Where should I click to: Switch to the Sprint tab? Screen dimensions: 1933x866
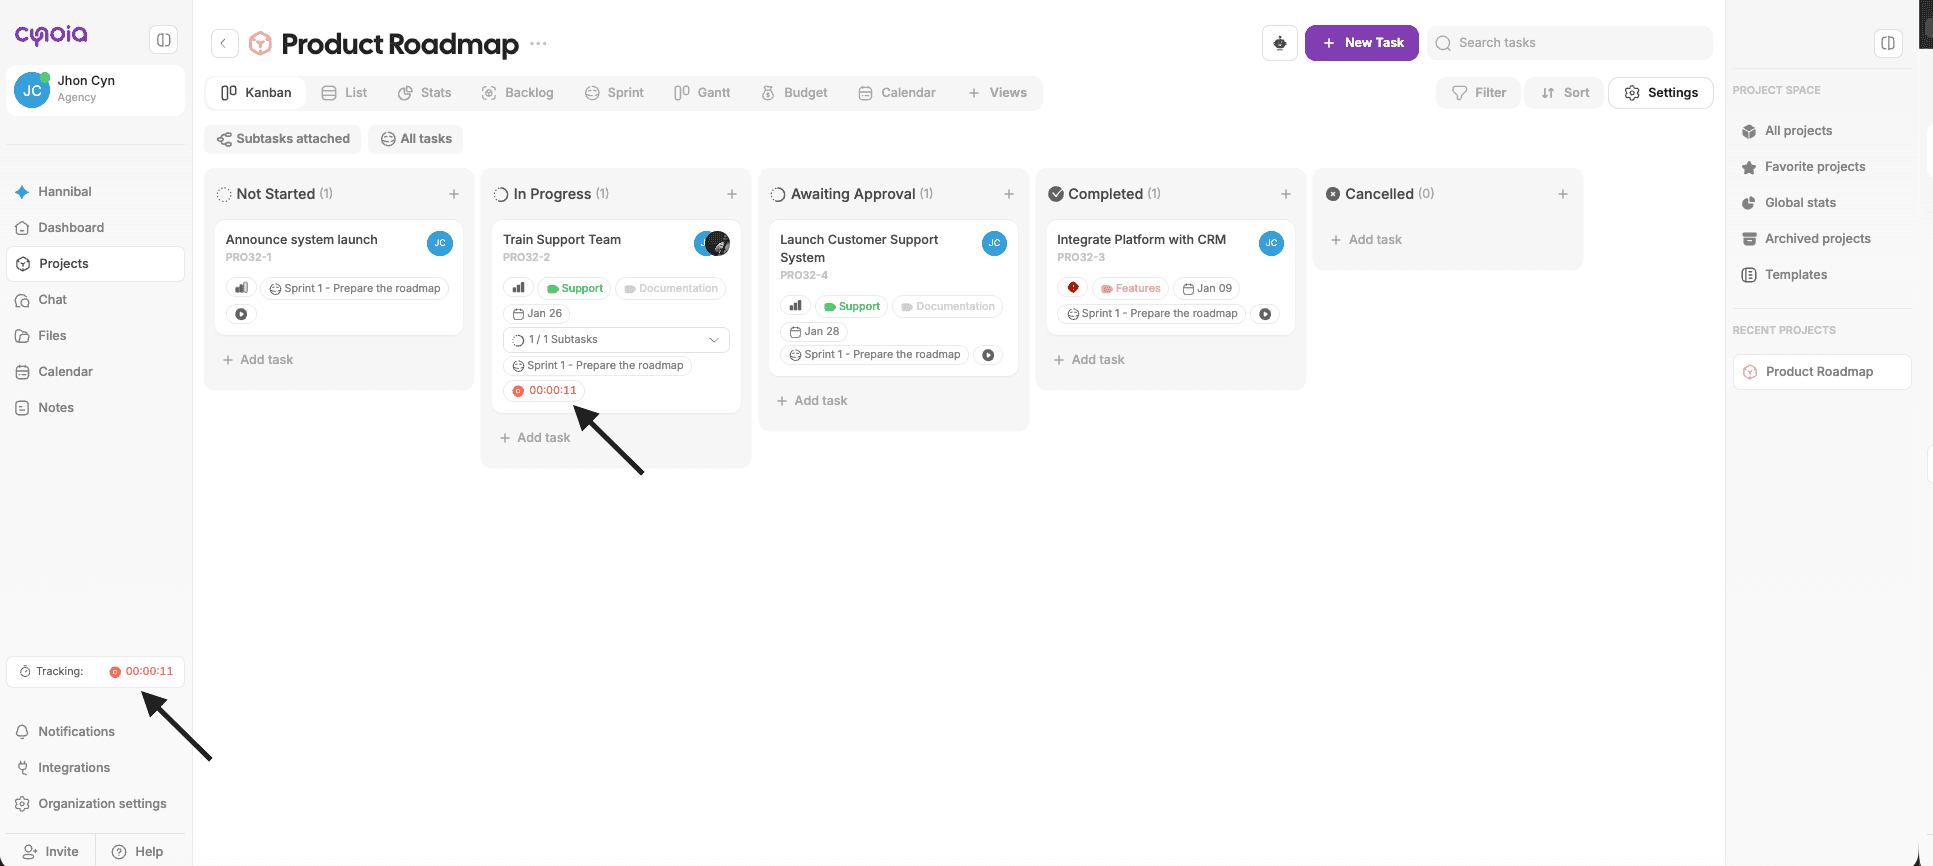coord(614,93)
